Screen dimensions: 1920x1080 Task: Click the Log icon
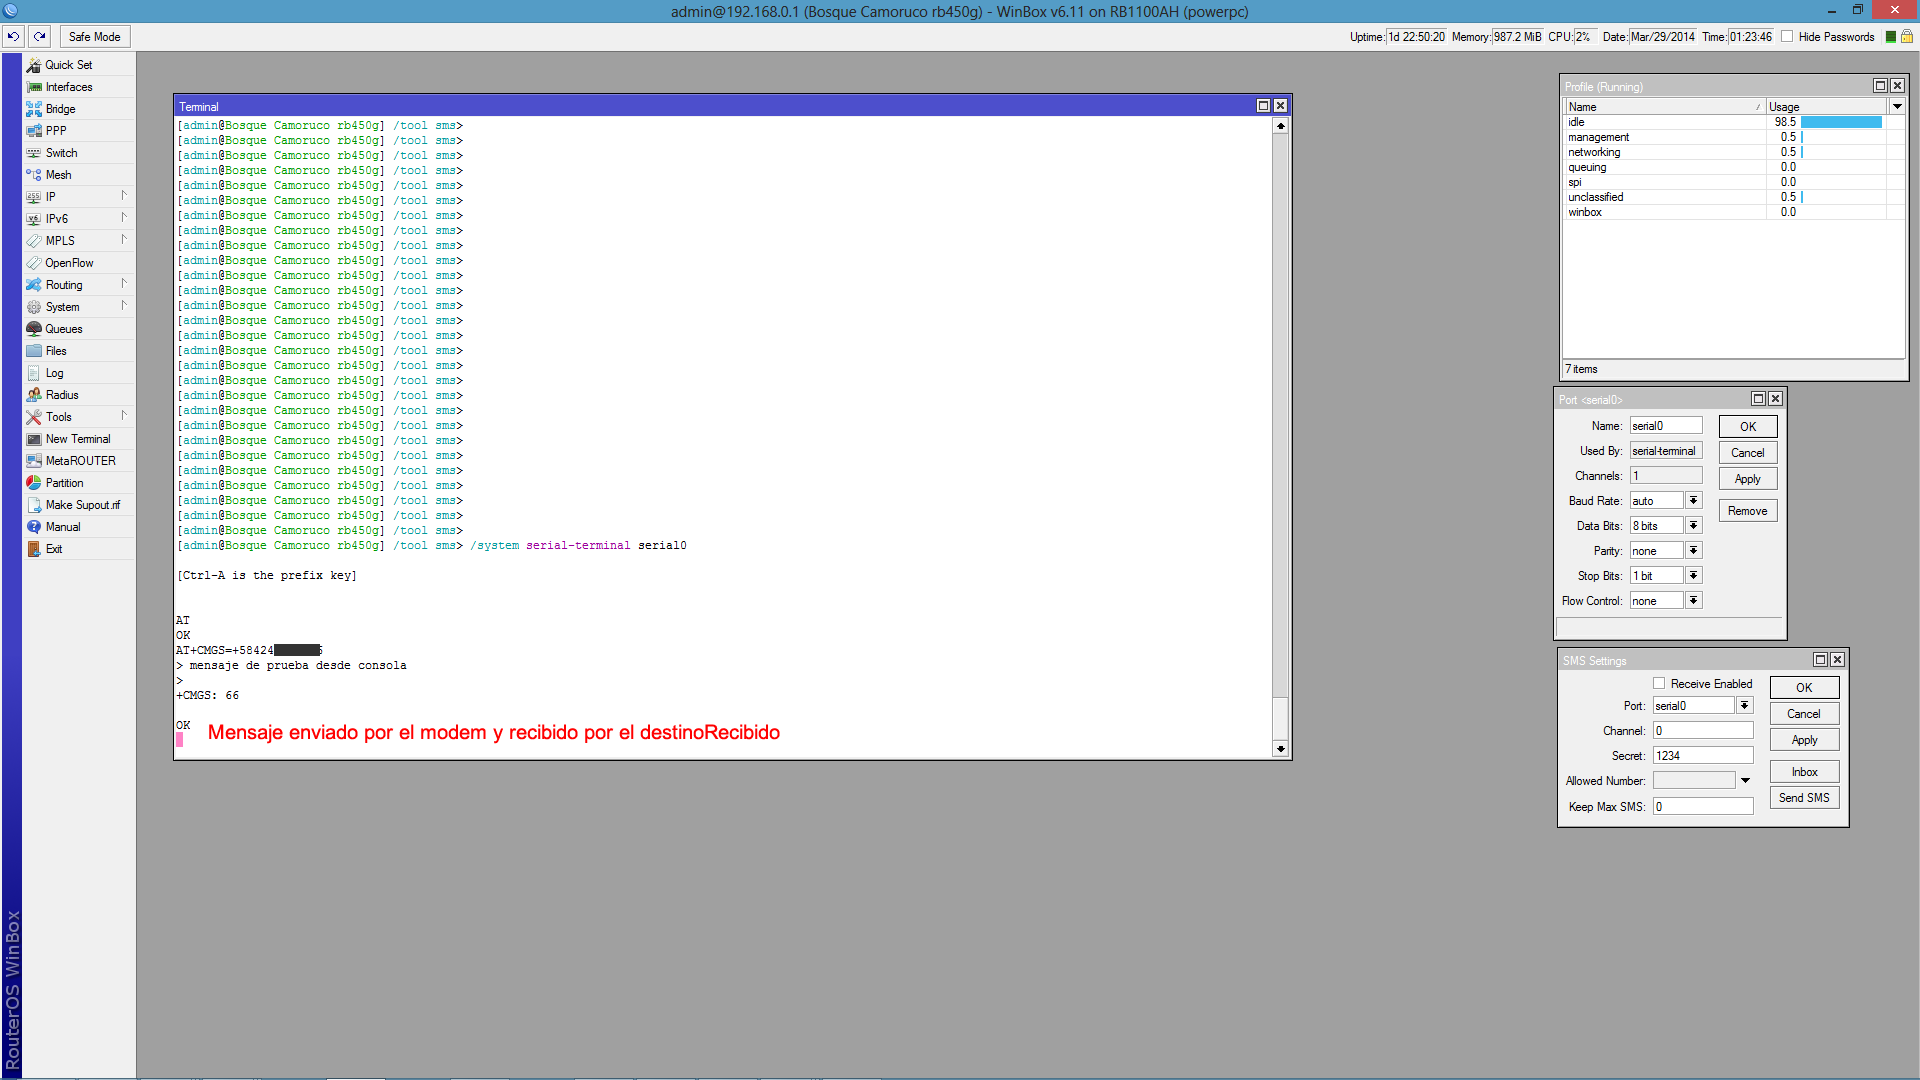click(x=34, y=373)
